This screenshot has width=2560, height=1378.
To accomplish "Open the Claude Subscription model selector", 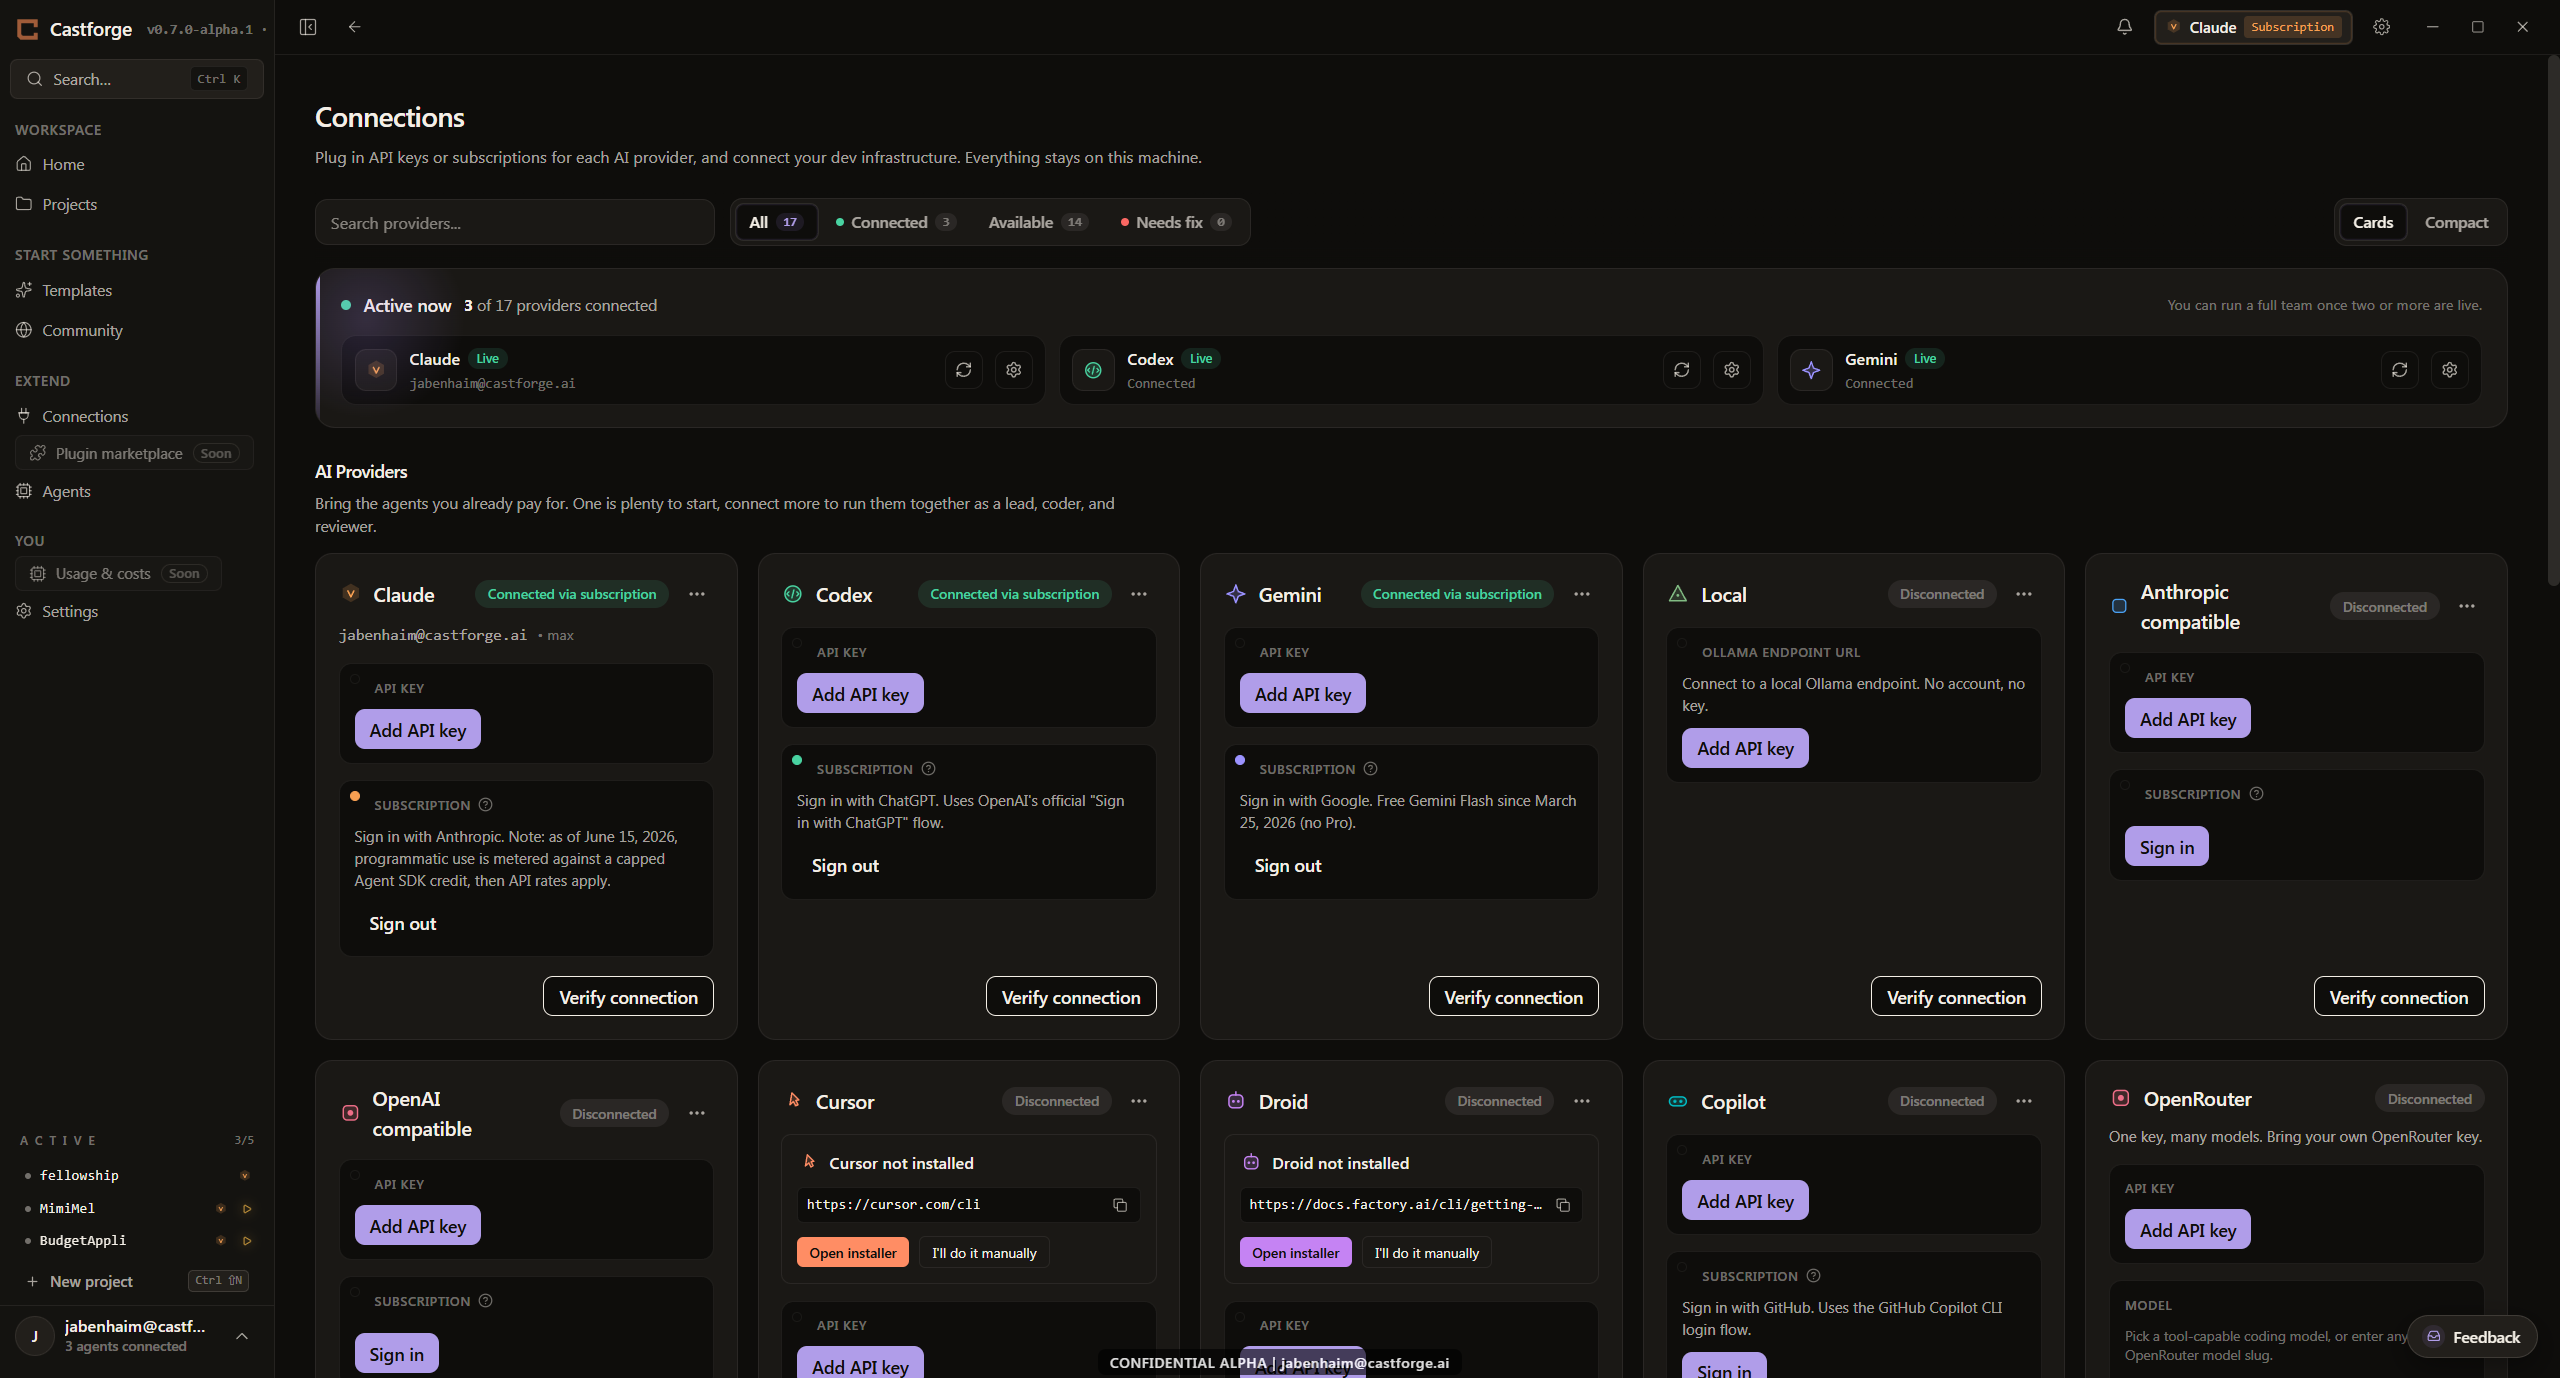I will click(2253, 27).
